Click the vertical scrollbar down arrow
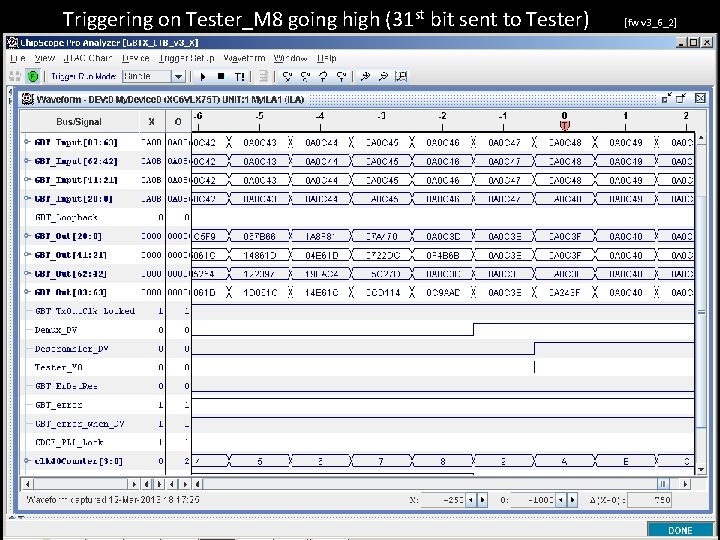This screenshot has height=540, width=720. coord(701,469)
